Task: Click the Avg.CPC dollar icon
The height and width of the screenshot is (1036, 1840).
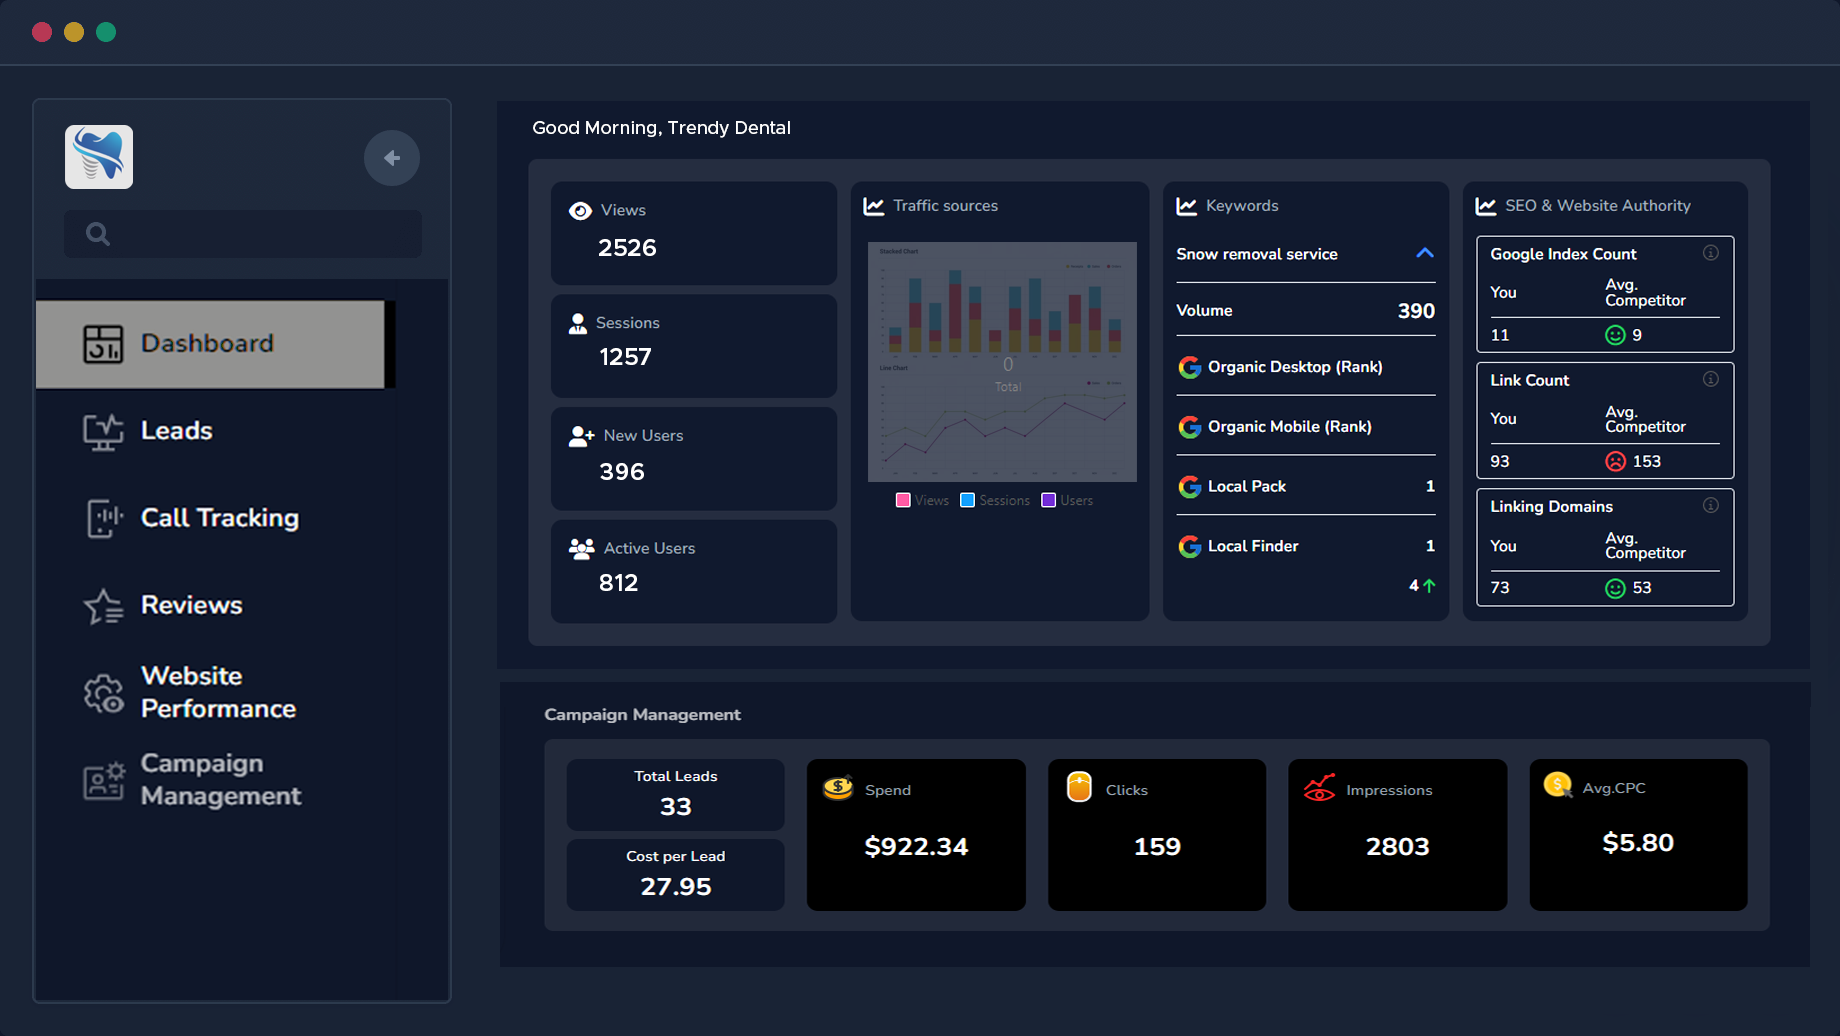Action: click(x=1558, y=785)
